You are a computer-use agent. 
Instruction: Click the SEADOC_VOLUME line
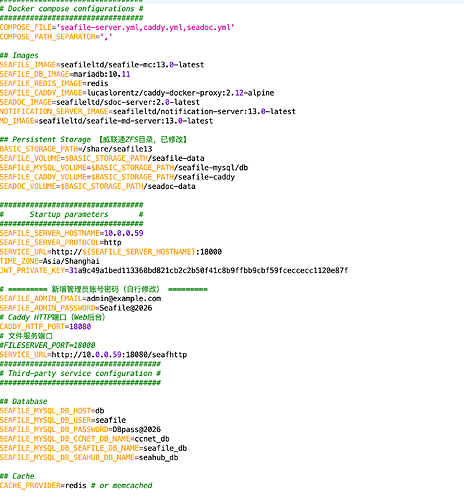click(98, 186)
